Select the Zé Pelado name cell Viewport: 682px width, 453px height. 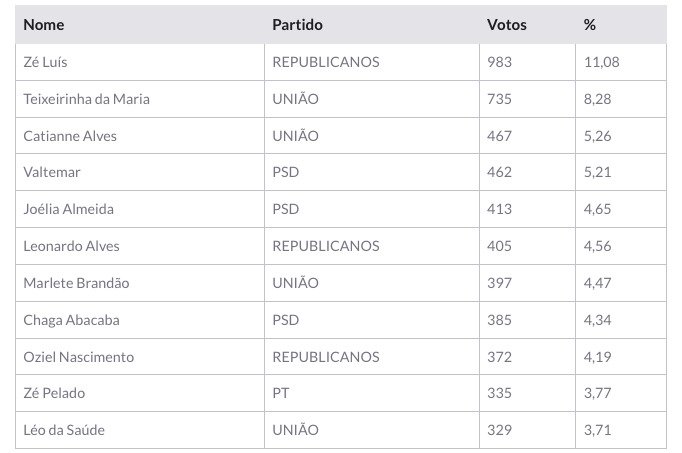[x=52, y=393]
